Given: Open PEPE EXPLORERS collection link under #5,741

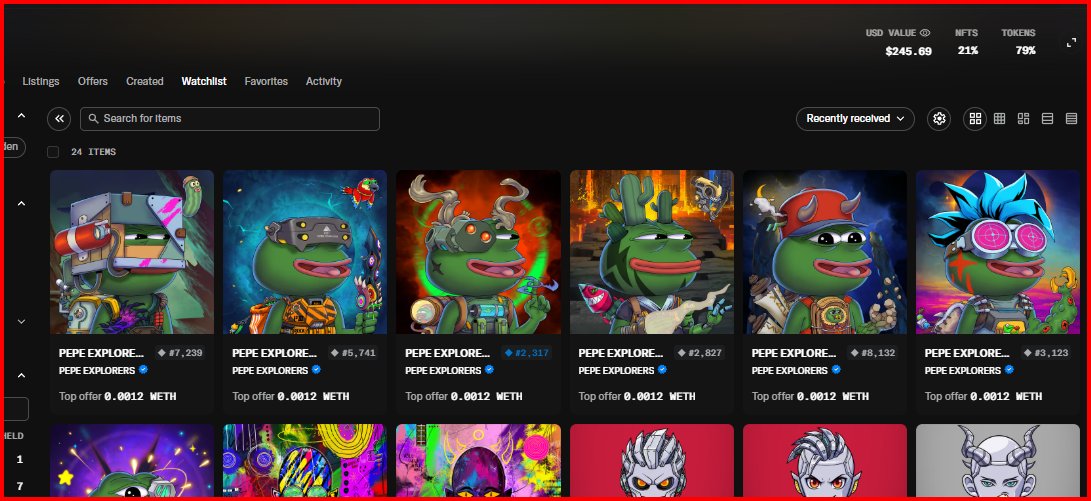Looking at the screenshot, I should 270,370.
